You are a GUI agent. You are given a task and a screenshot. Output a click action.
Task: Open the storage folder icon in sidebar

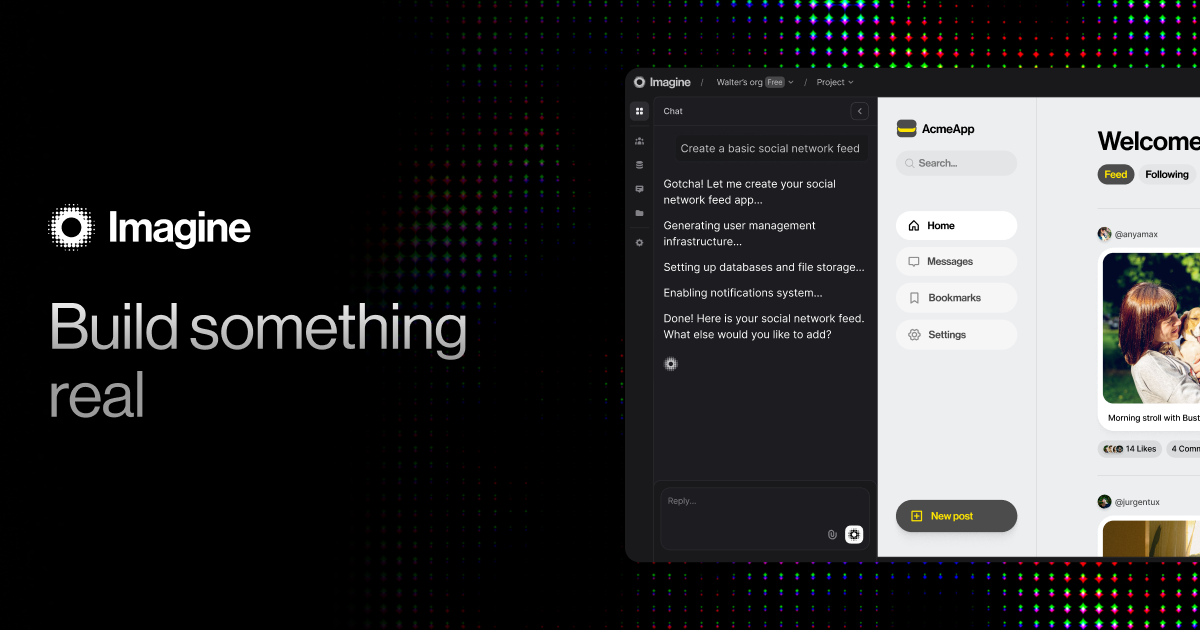(639, 213)
